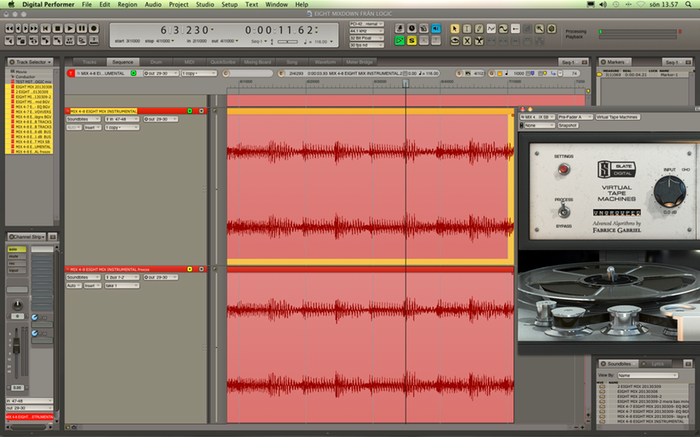Open the Audio menu
The height and width of the screenshot is (437, 700).
(153, 4)
